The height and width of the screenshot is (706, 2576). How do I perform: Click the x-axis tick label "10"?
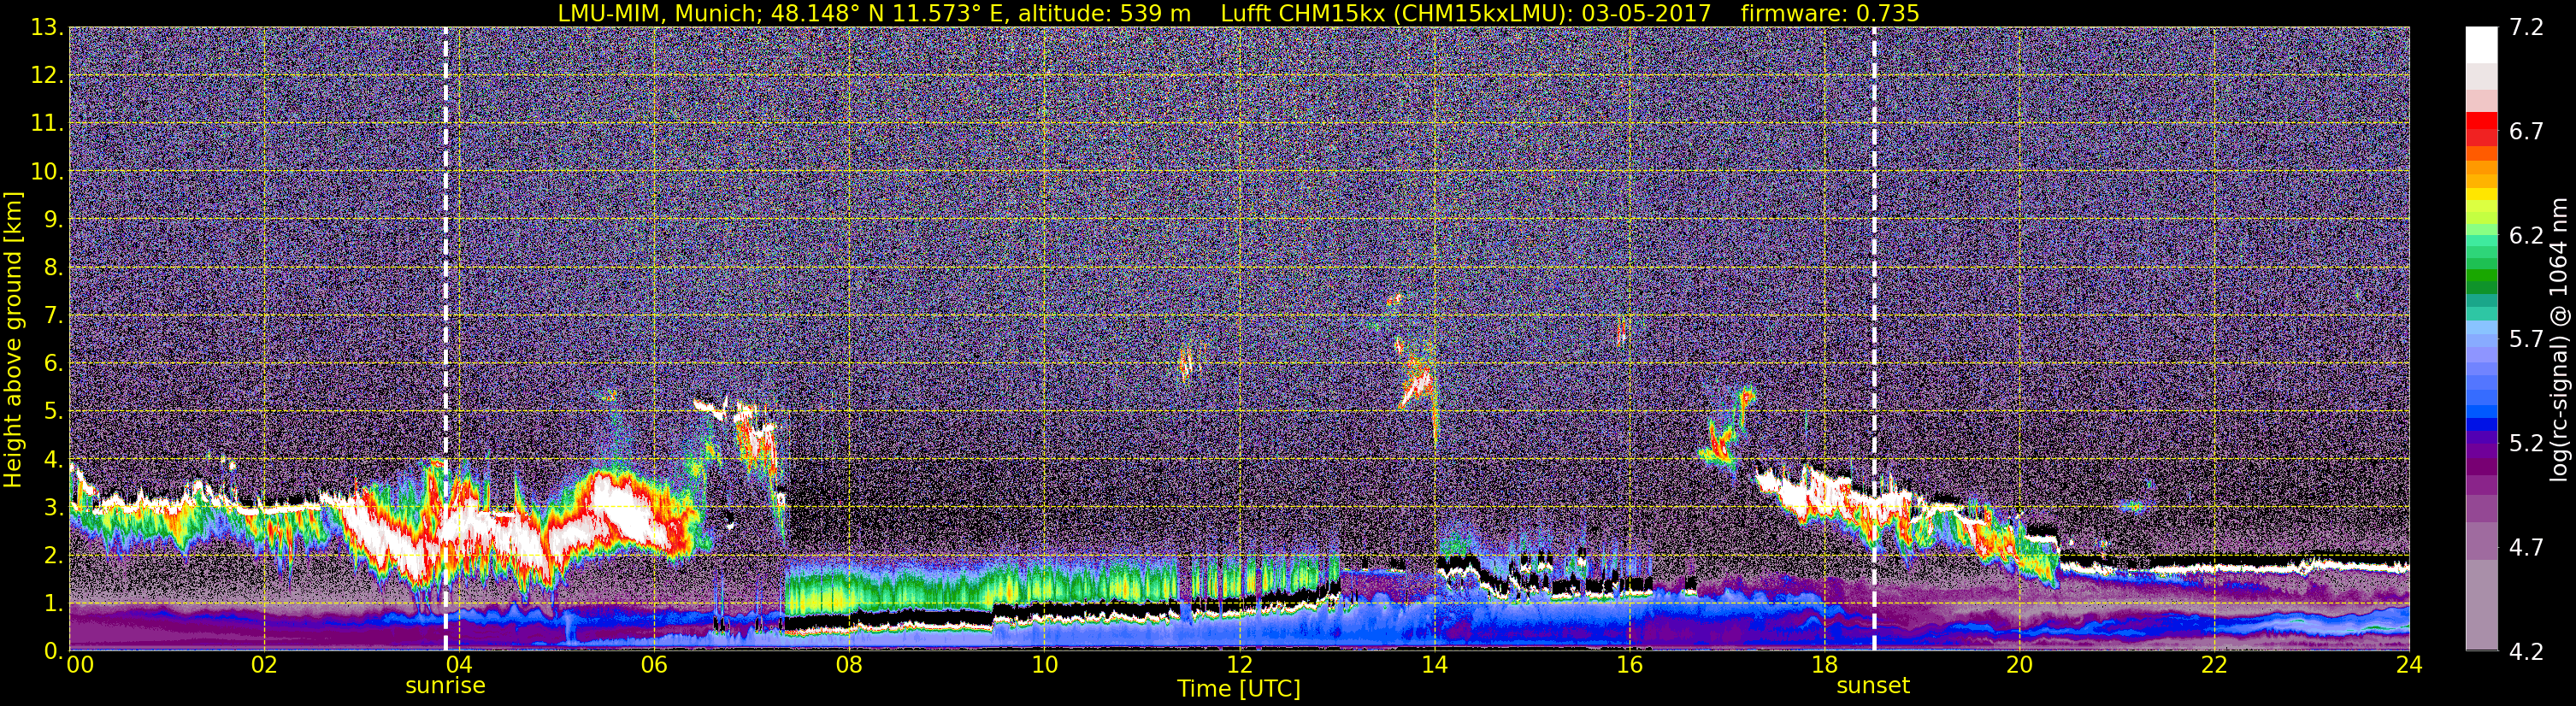click(1043, 666)
